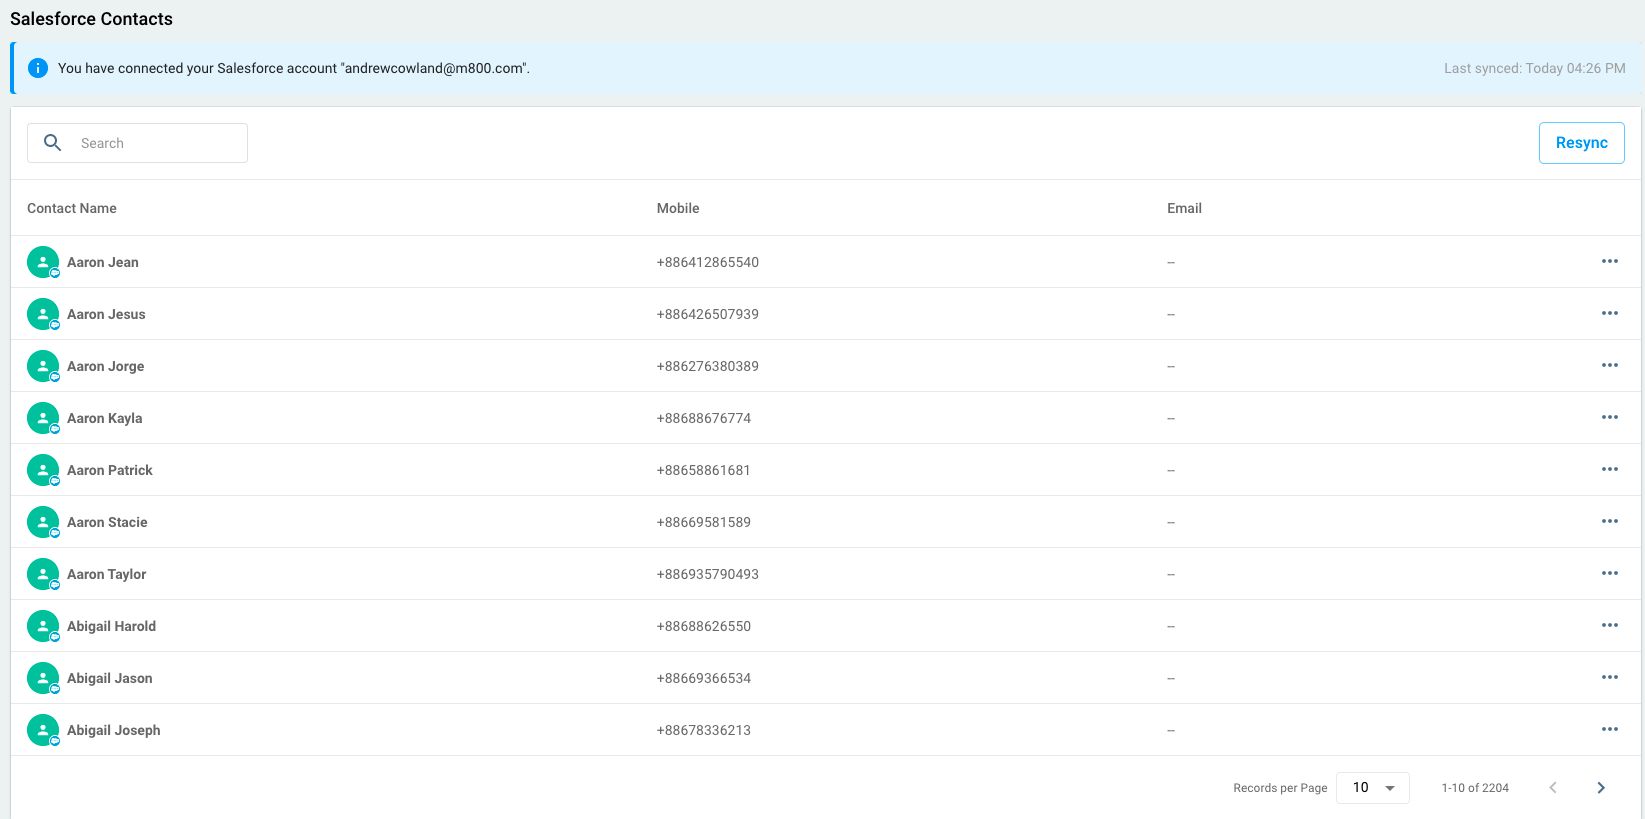
Task: Open the three-dot menu for Aaron Patrick
Action: pyautogui.click(x=1609, y=470)
